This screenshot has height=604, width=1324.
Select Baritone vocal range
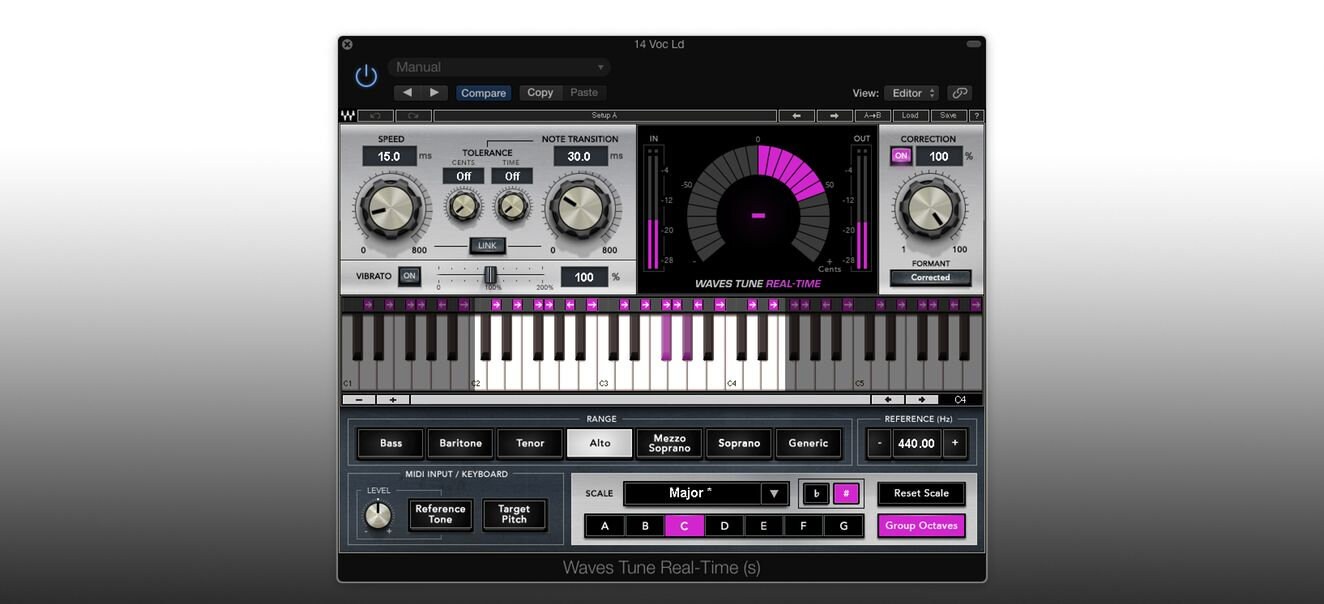(460, 443)
